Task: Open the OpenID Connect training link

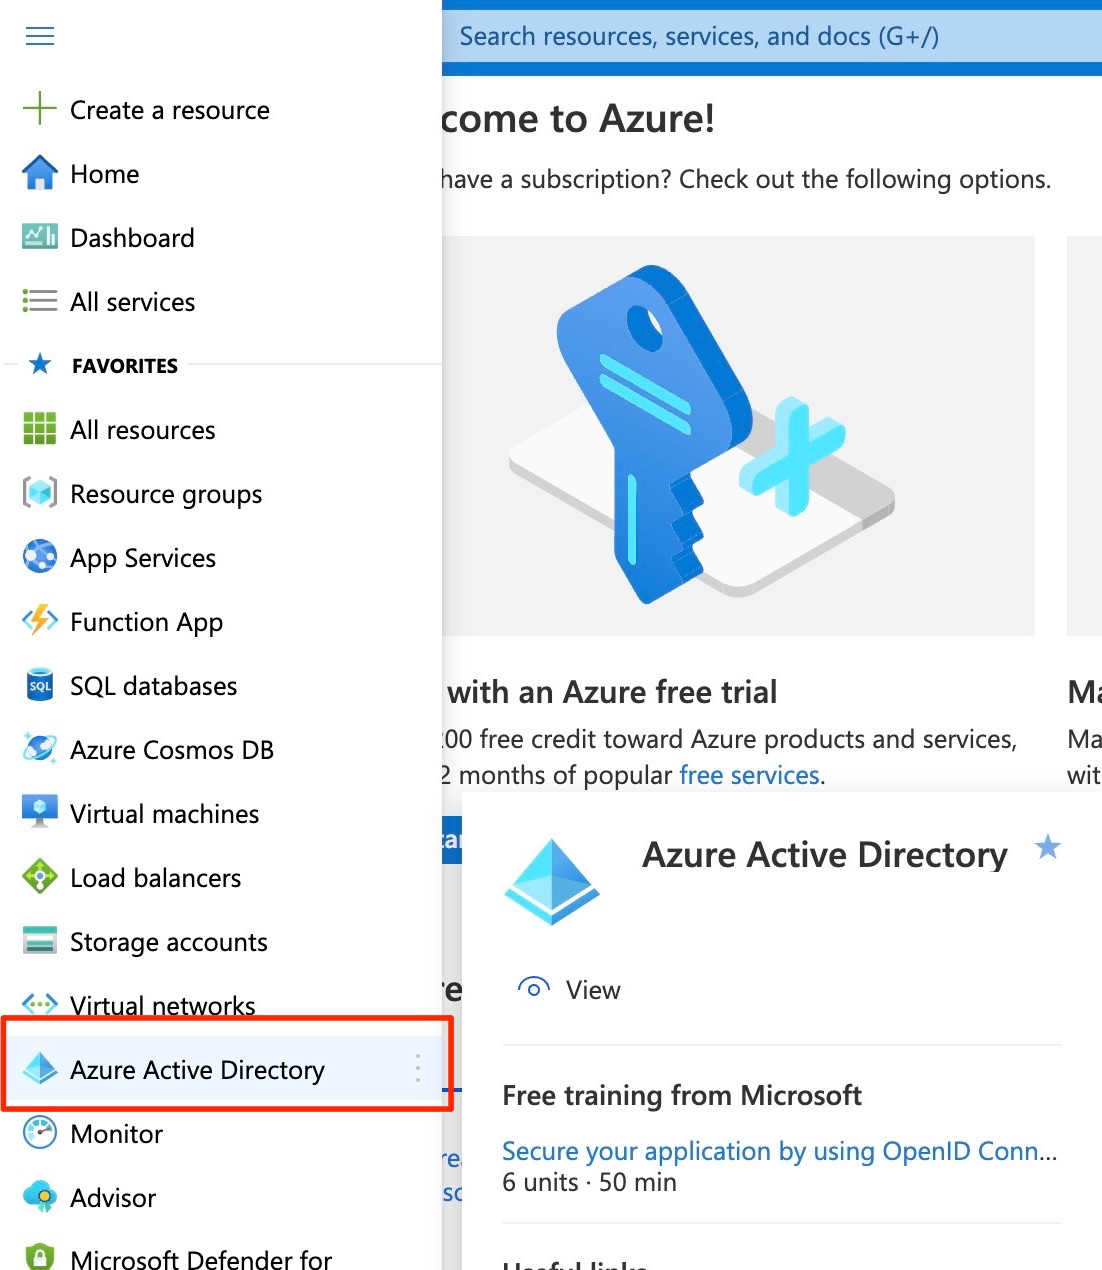Action: [779, 1151]
